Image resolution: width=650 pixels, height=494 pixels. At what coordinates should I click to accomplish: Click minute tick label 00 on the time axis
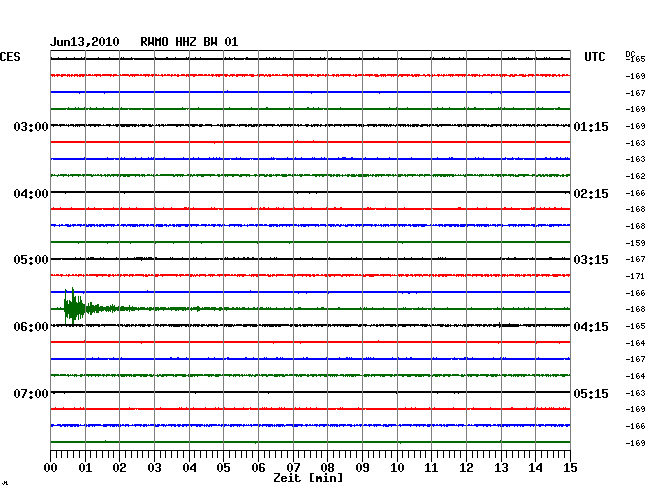tap(51, 468)
